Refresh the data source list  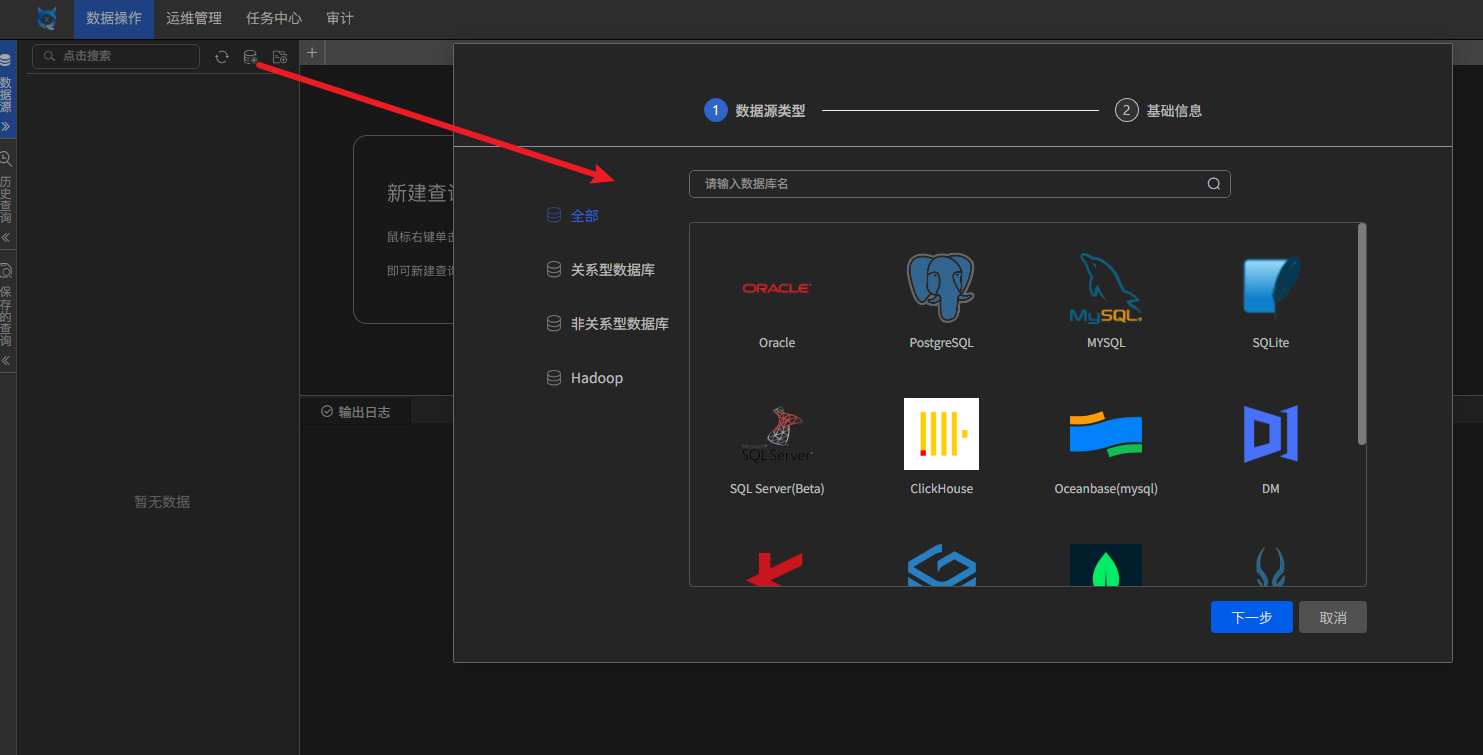pyautogui.click(x=222, y=57)
